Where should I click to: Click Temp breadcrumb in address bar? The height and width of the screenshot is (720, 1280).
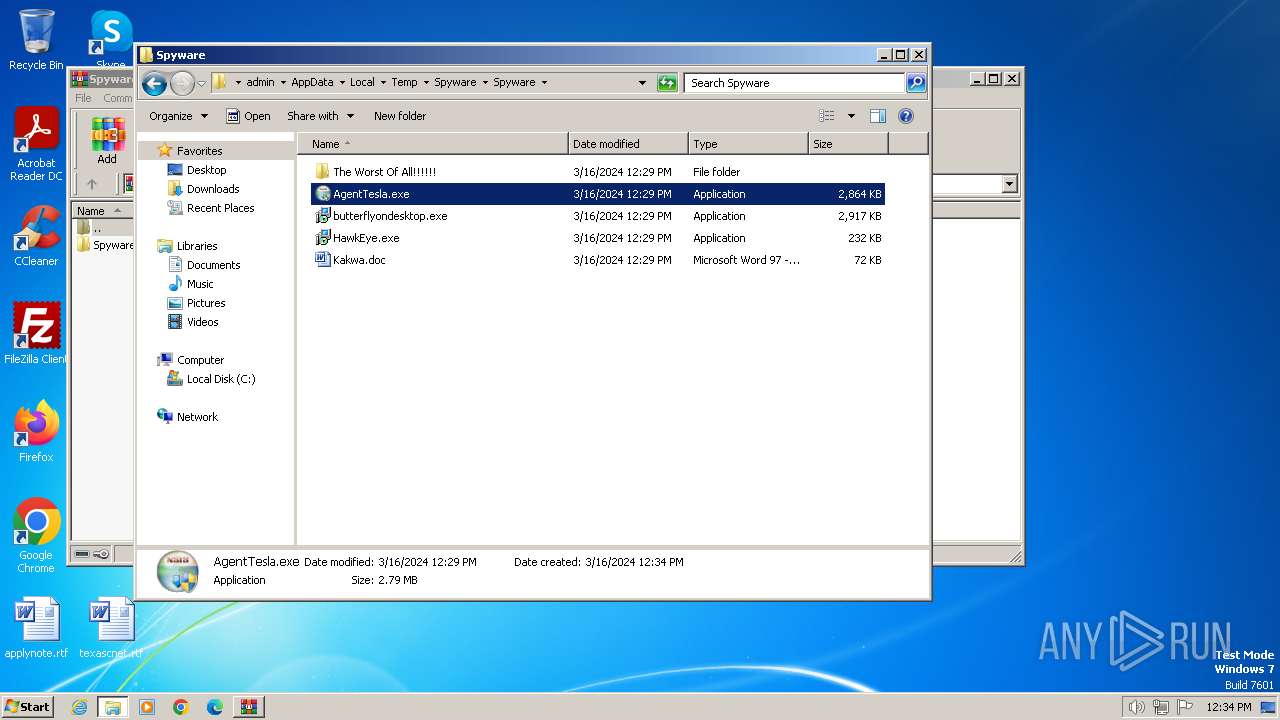click(x=404, y=82)
